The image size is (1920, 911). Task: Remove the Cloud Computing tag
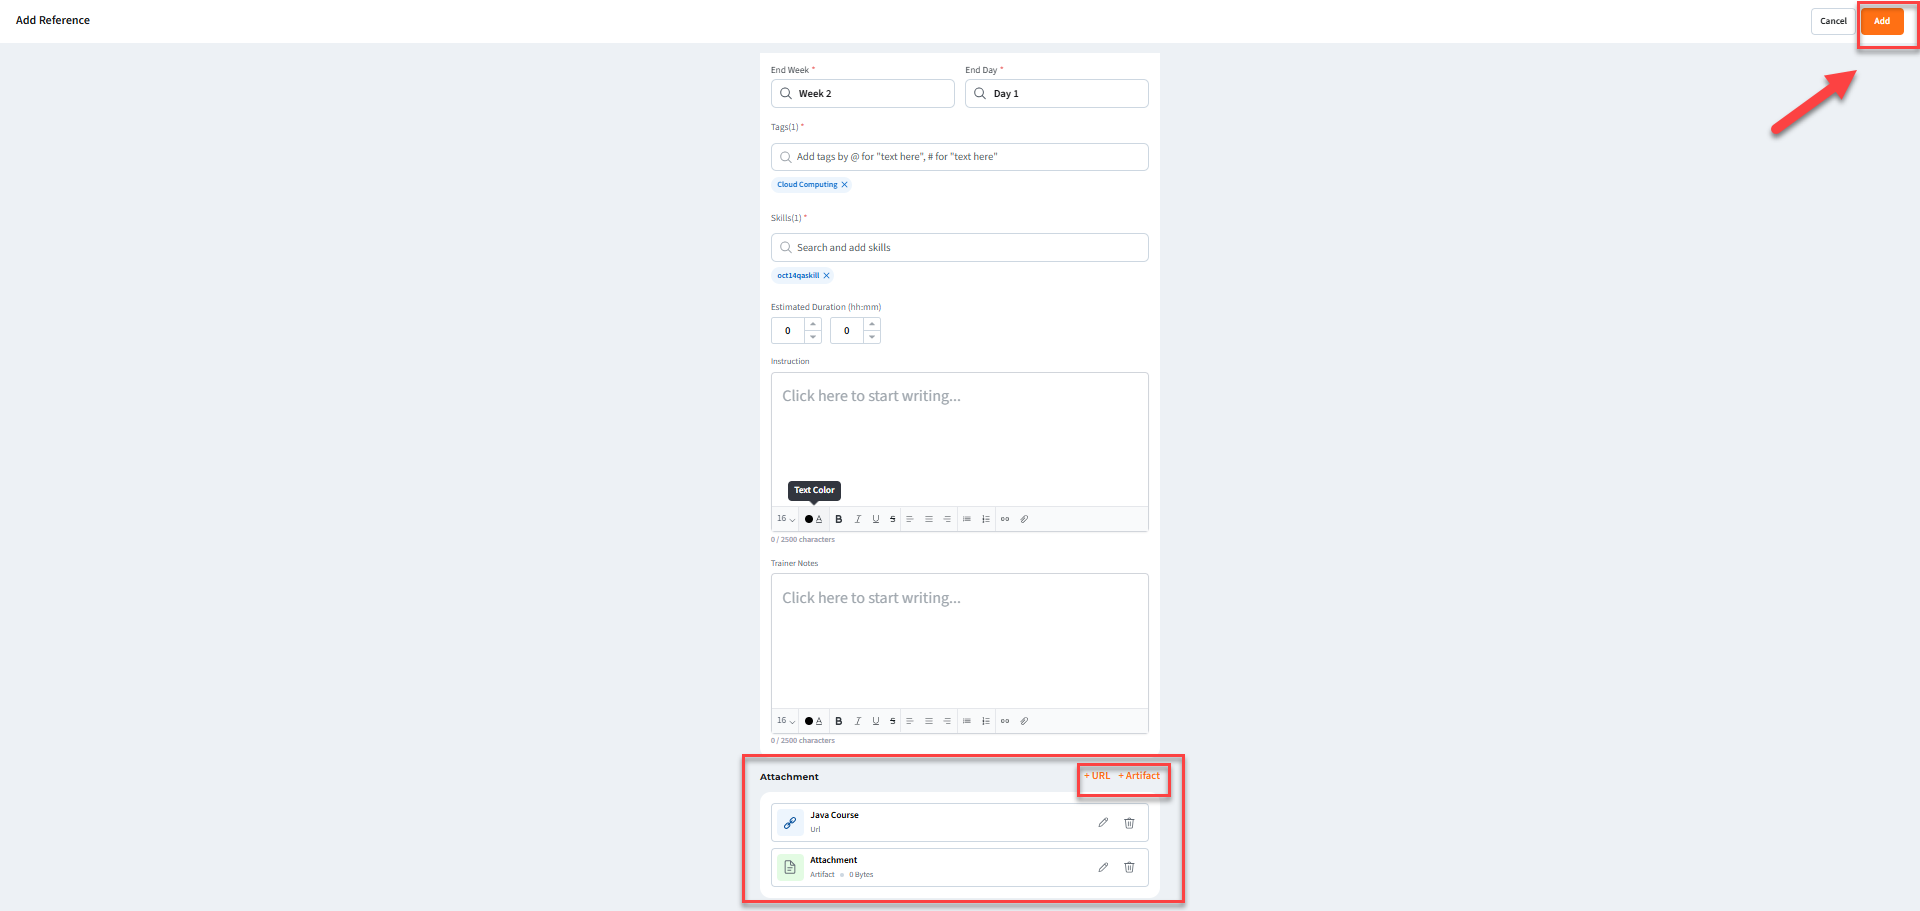(x=845, y=185)
